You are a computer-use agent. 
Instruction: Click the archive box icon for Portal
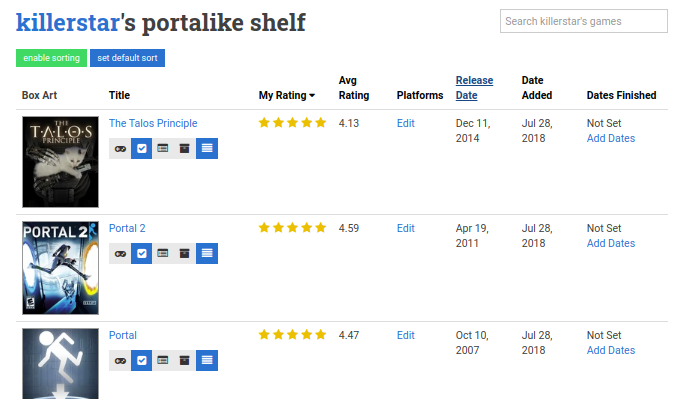coord(184,361)
